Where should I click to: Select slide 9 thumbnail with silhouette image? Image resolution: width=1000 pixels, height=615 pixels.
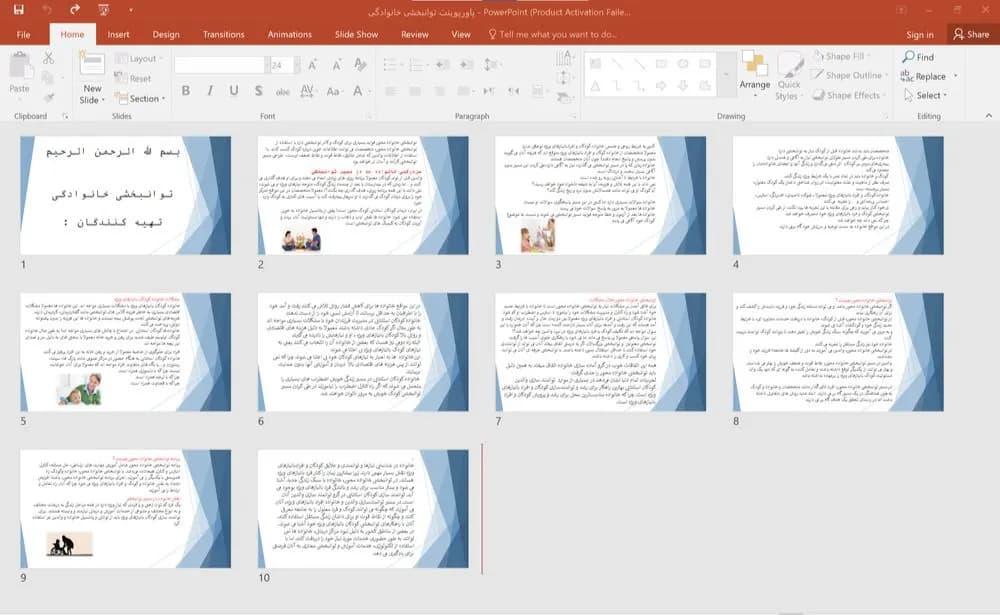click(x=126, y=508)
